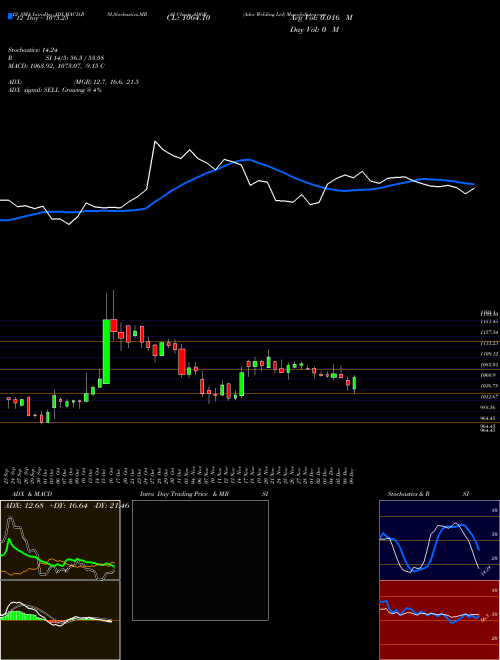This screenshot has width=500, height=660.
Task: Click the 1060.9 price axis label
Action: (x=489, y=375)
